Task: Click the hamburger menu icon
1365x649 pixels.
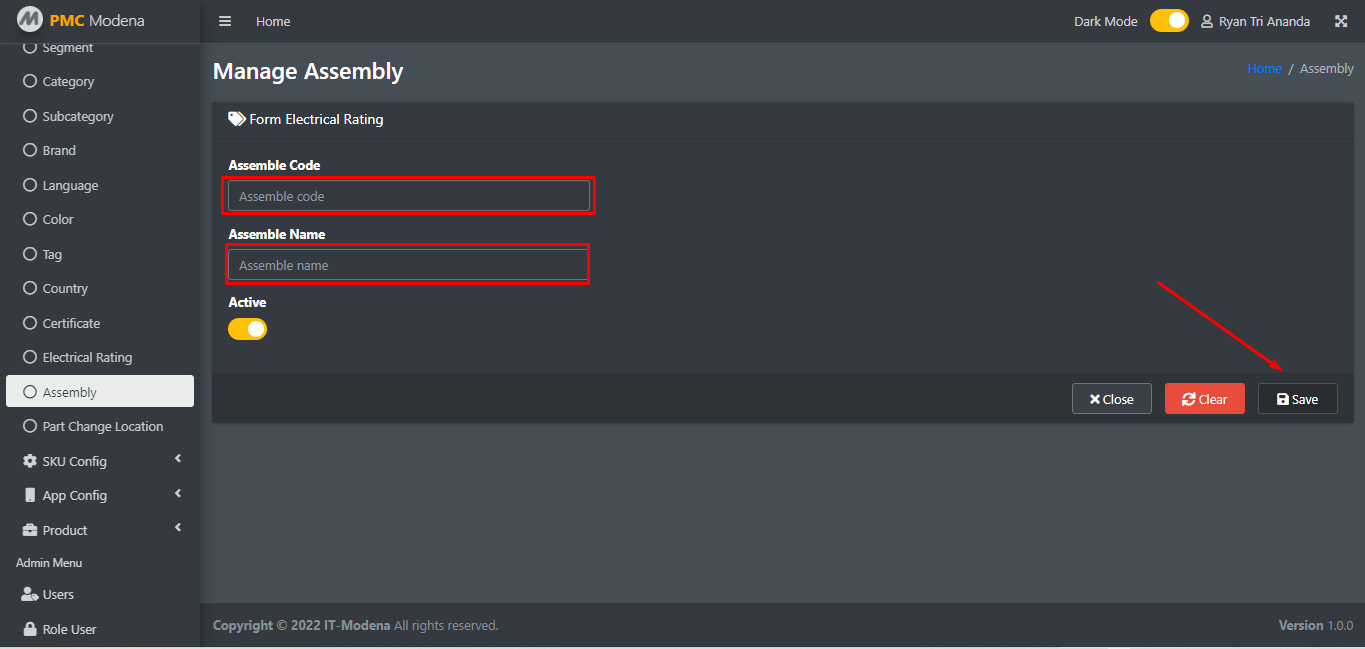Action: [x=225, y=21]
